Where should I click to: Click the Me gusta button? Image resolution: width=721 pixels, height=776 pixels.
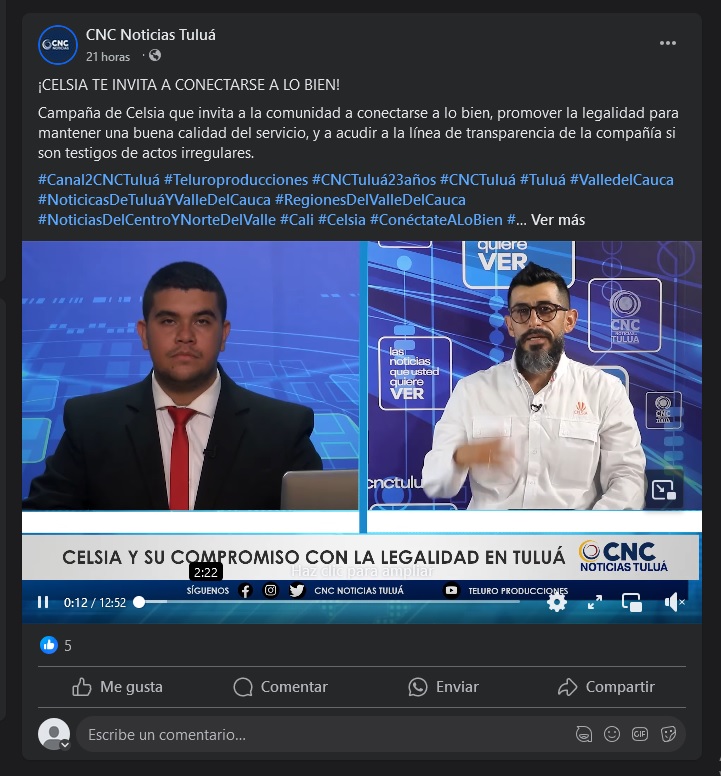(x=117, y=687)
